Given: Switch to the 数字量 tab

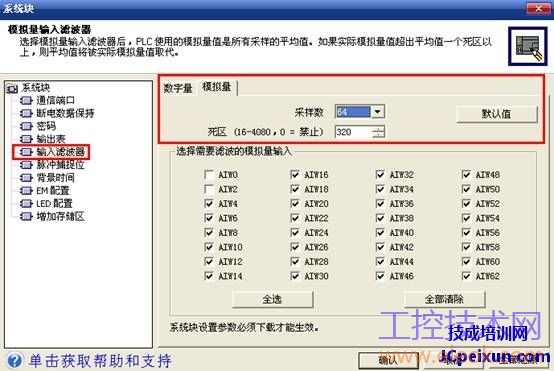Looking at the screenshot, I should pyautogui.click(x=178, y=88).
